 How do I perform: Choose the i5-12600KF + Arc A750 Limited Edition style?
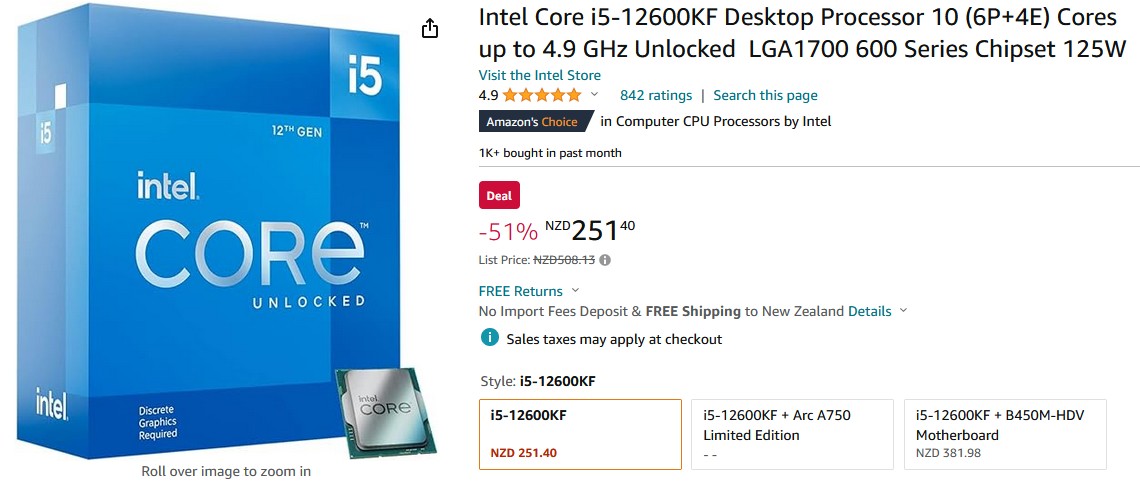[792, 434]
